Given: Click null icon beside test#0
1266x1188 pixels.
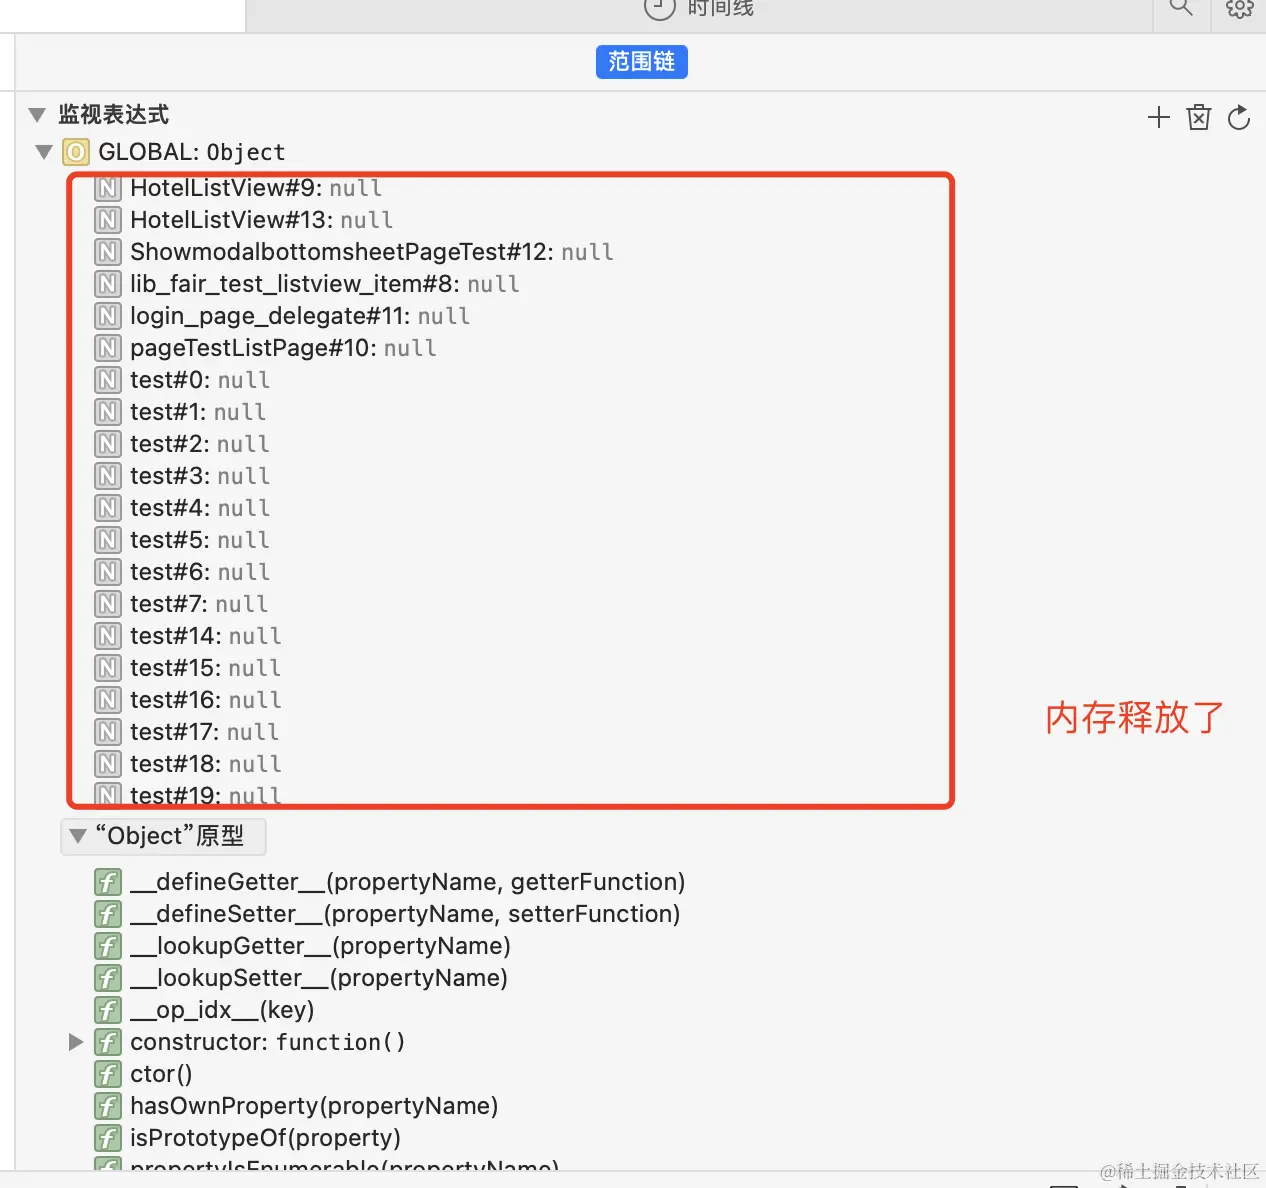Looking at the screenshot, I should [108, 380].
